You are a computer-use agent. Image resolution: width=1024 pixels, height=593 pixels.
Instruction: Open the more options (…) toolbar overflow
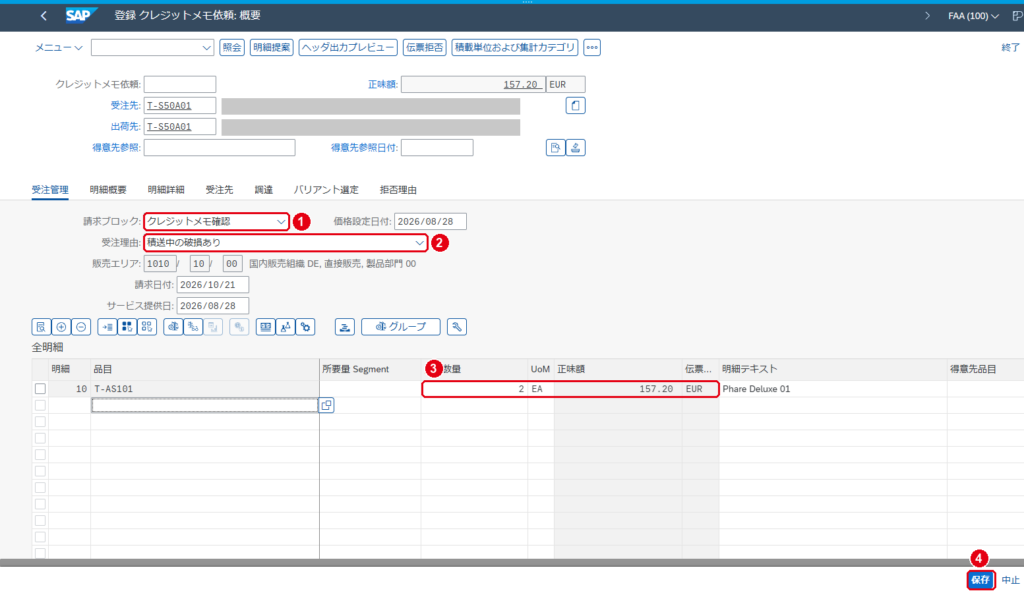pyautogui.click(x=592, y=48)
